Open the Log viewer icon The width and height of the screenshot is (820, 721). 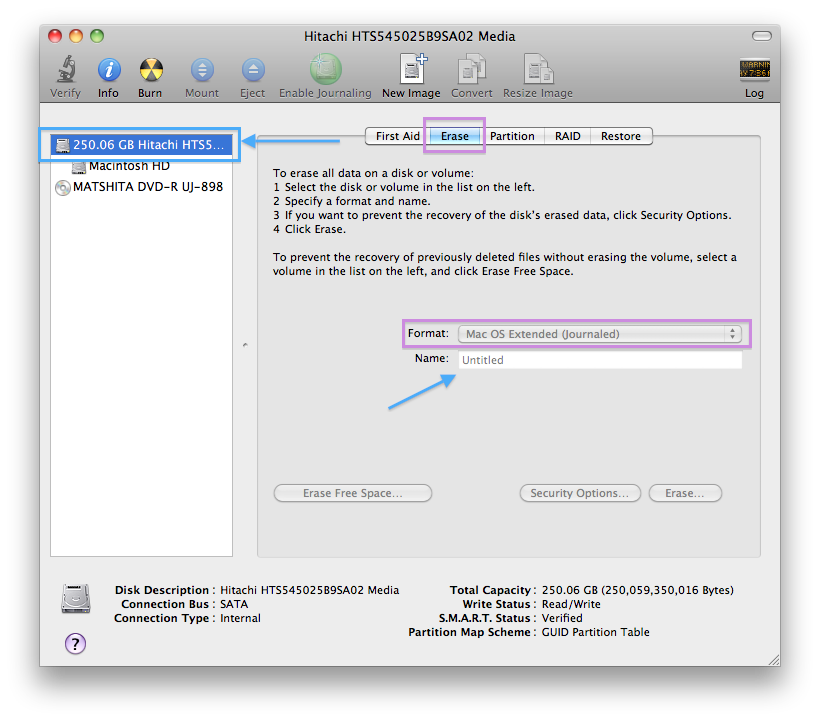tap(754, 70)
